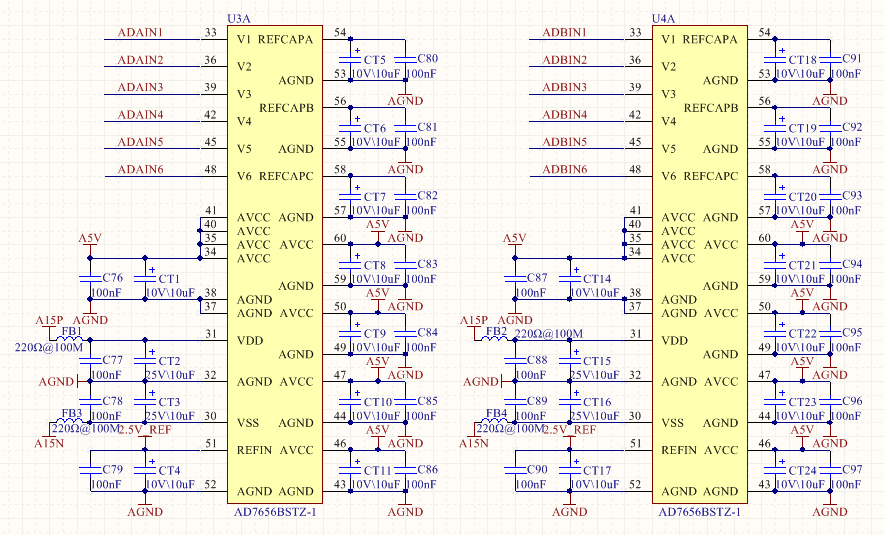The height and width of the screenshot is (535, 884).
Task: Select capacitor designator C80
Action: pyautogui.click(x=427, y=58)
